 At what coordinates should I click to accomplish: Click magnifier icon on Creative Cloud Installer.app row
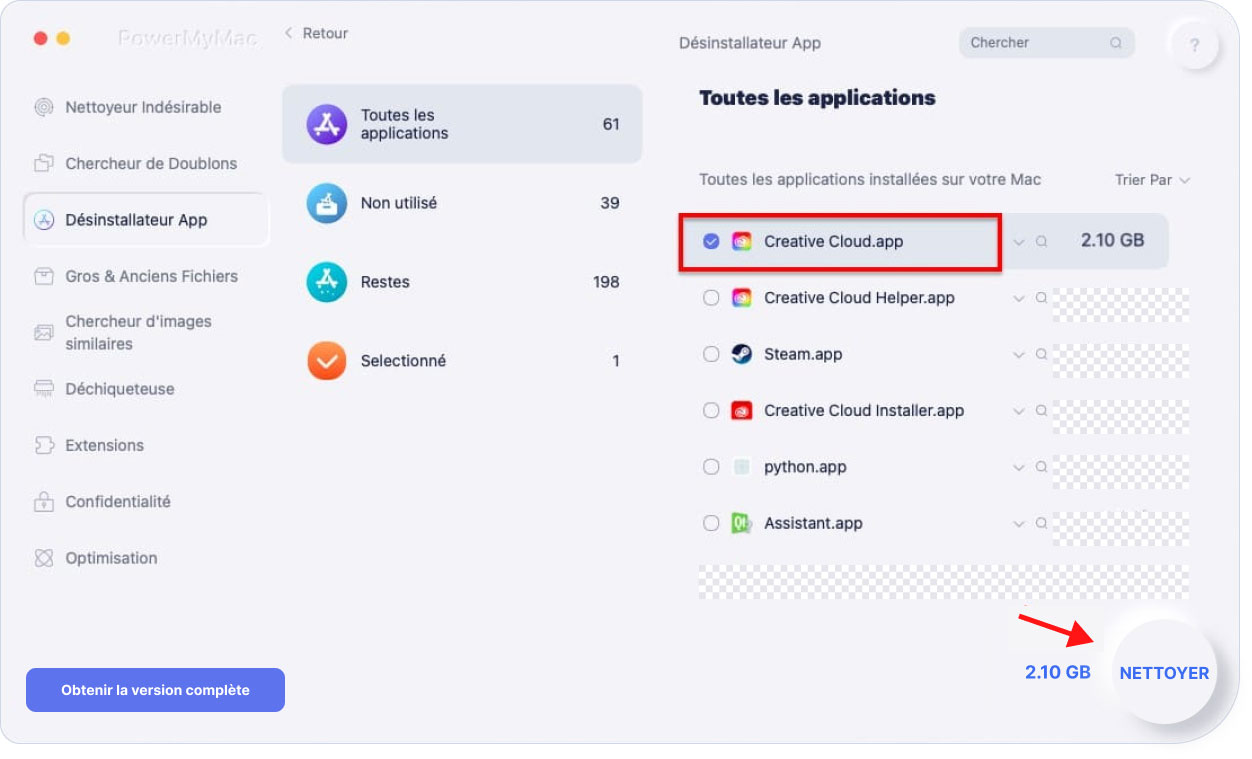point(1041,411)
